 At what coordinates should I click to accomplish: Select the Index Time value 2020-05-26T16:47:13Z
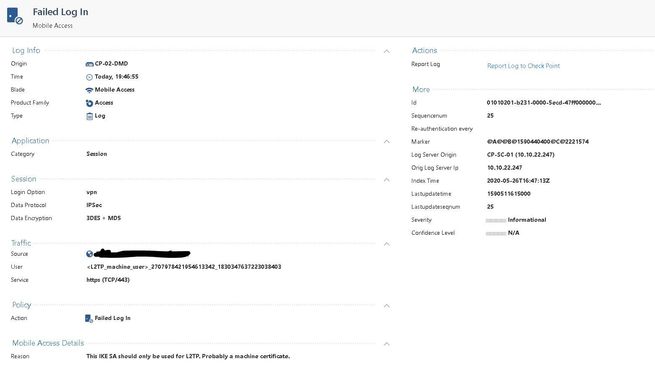click(x=518, y=180)
